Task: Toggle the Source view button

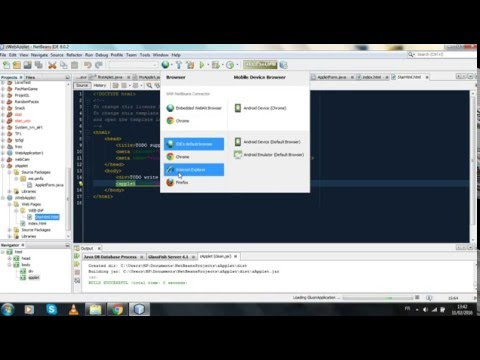Action: tap(82, 85)
